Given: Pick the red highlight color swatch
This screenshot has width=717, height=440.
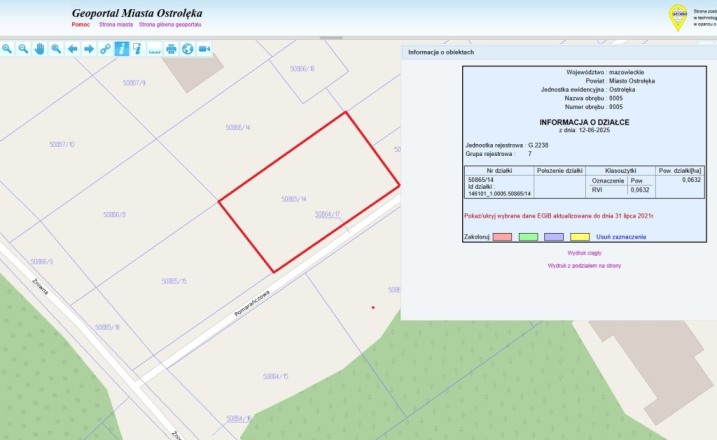Looking at the screenshot, I should tap(502, 237).
